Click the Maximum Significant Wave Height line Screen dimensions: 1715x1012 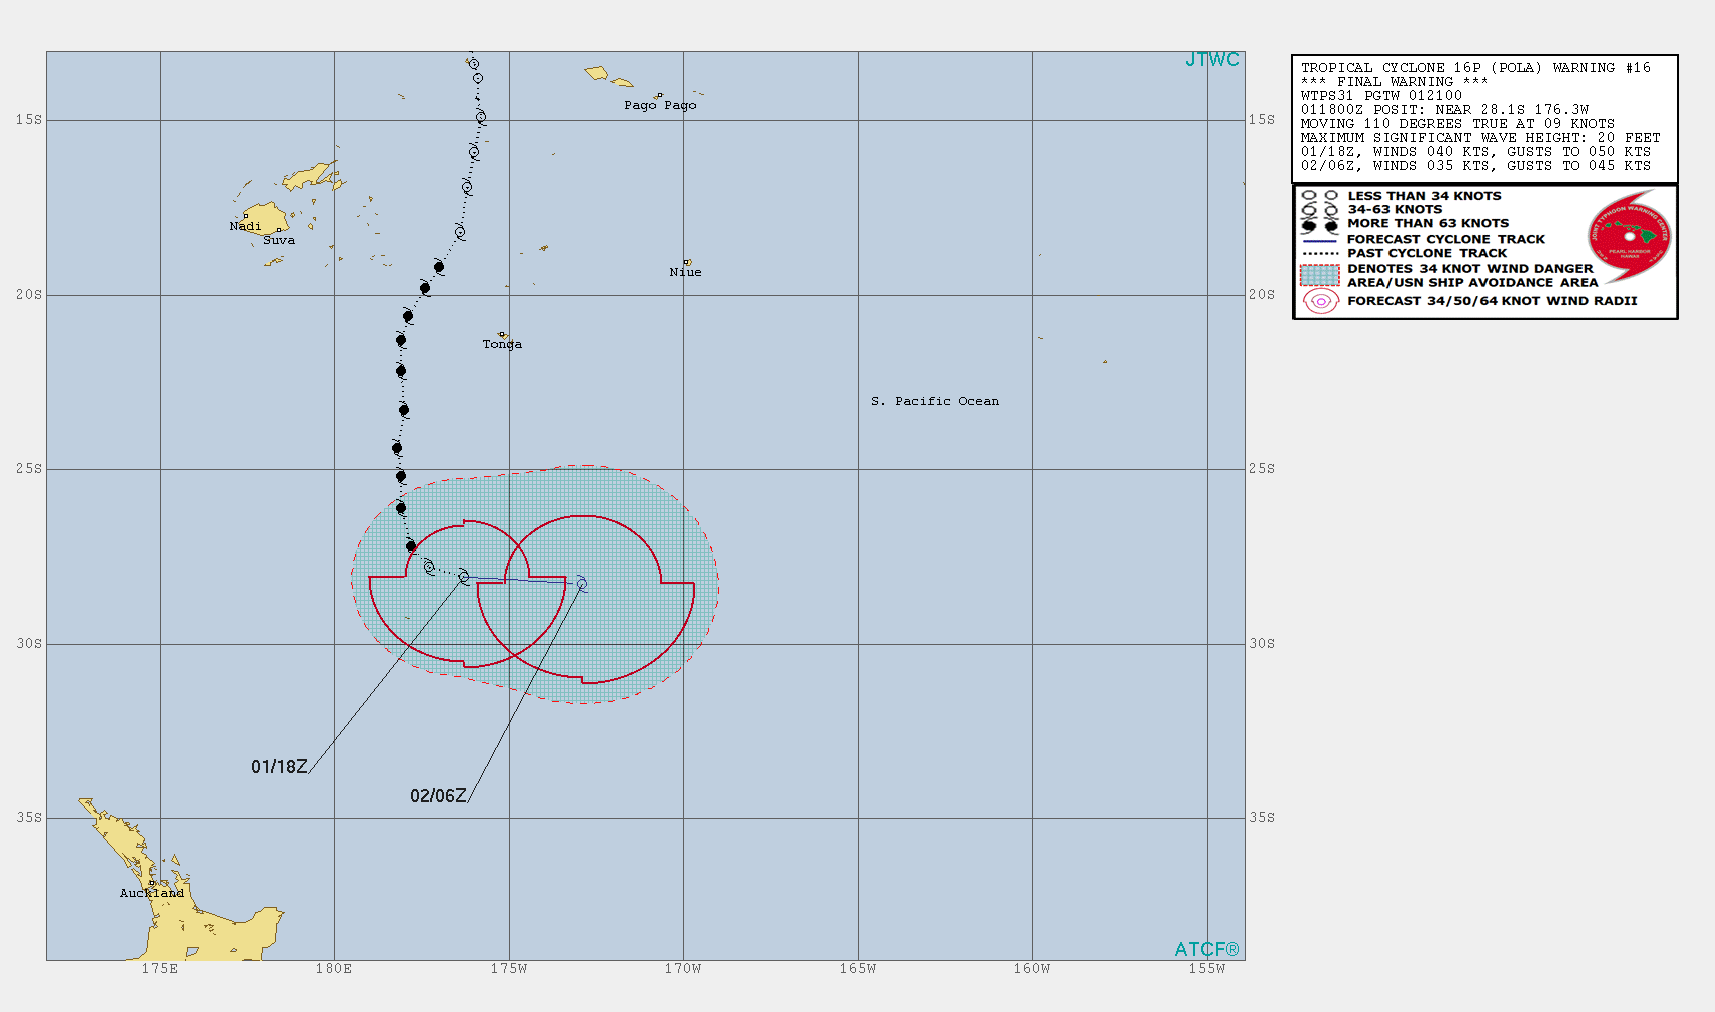click(x=1481, y=138)
